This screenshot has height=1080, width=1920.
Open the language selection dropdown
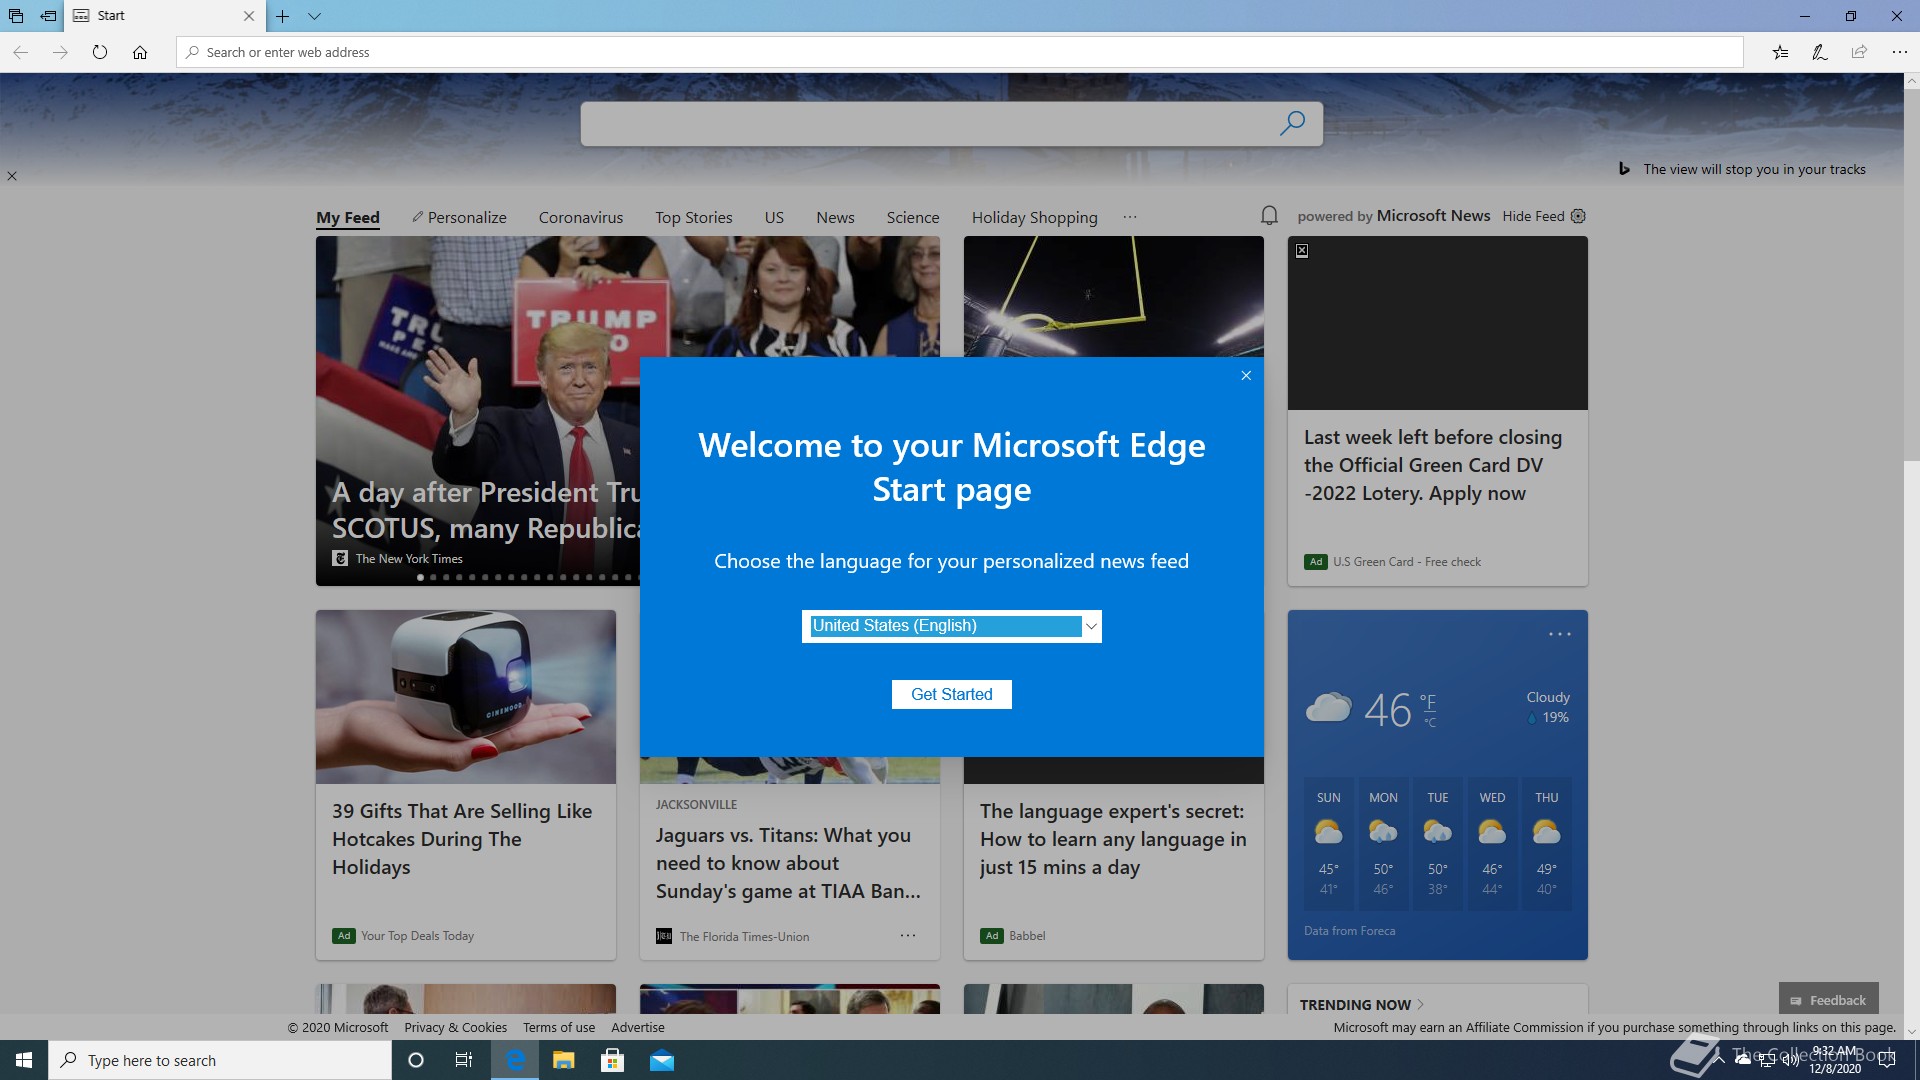951,626
